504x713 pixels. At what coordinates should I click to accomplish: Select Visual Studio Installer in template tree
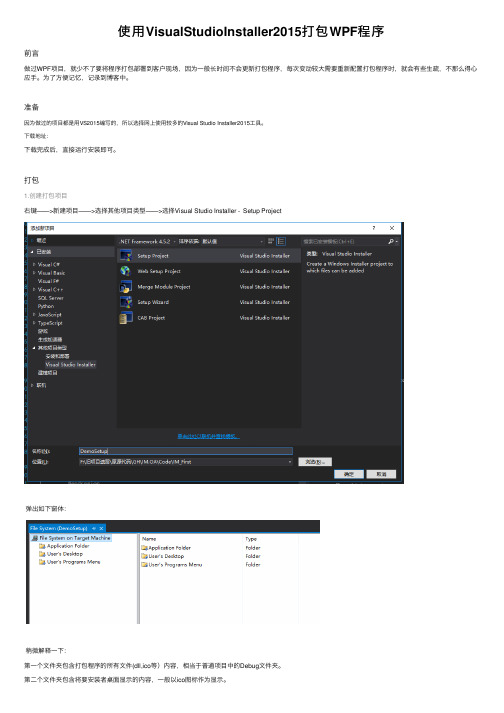coord(71,365)
